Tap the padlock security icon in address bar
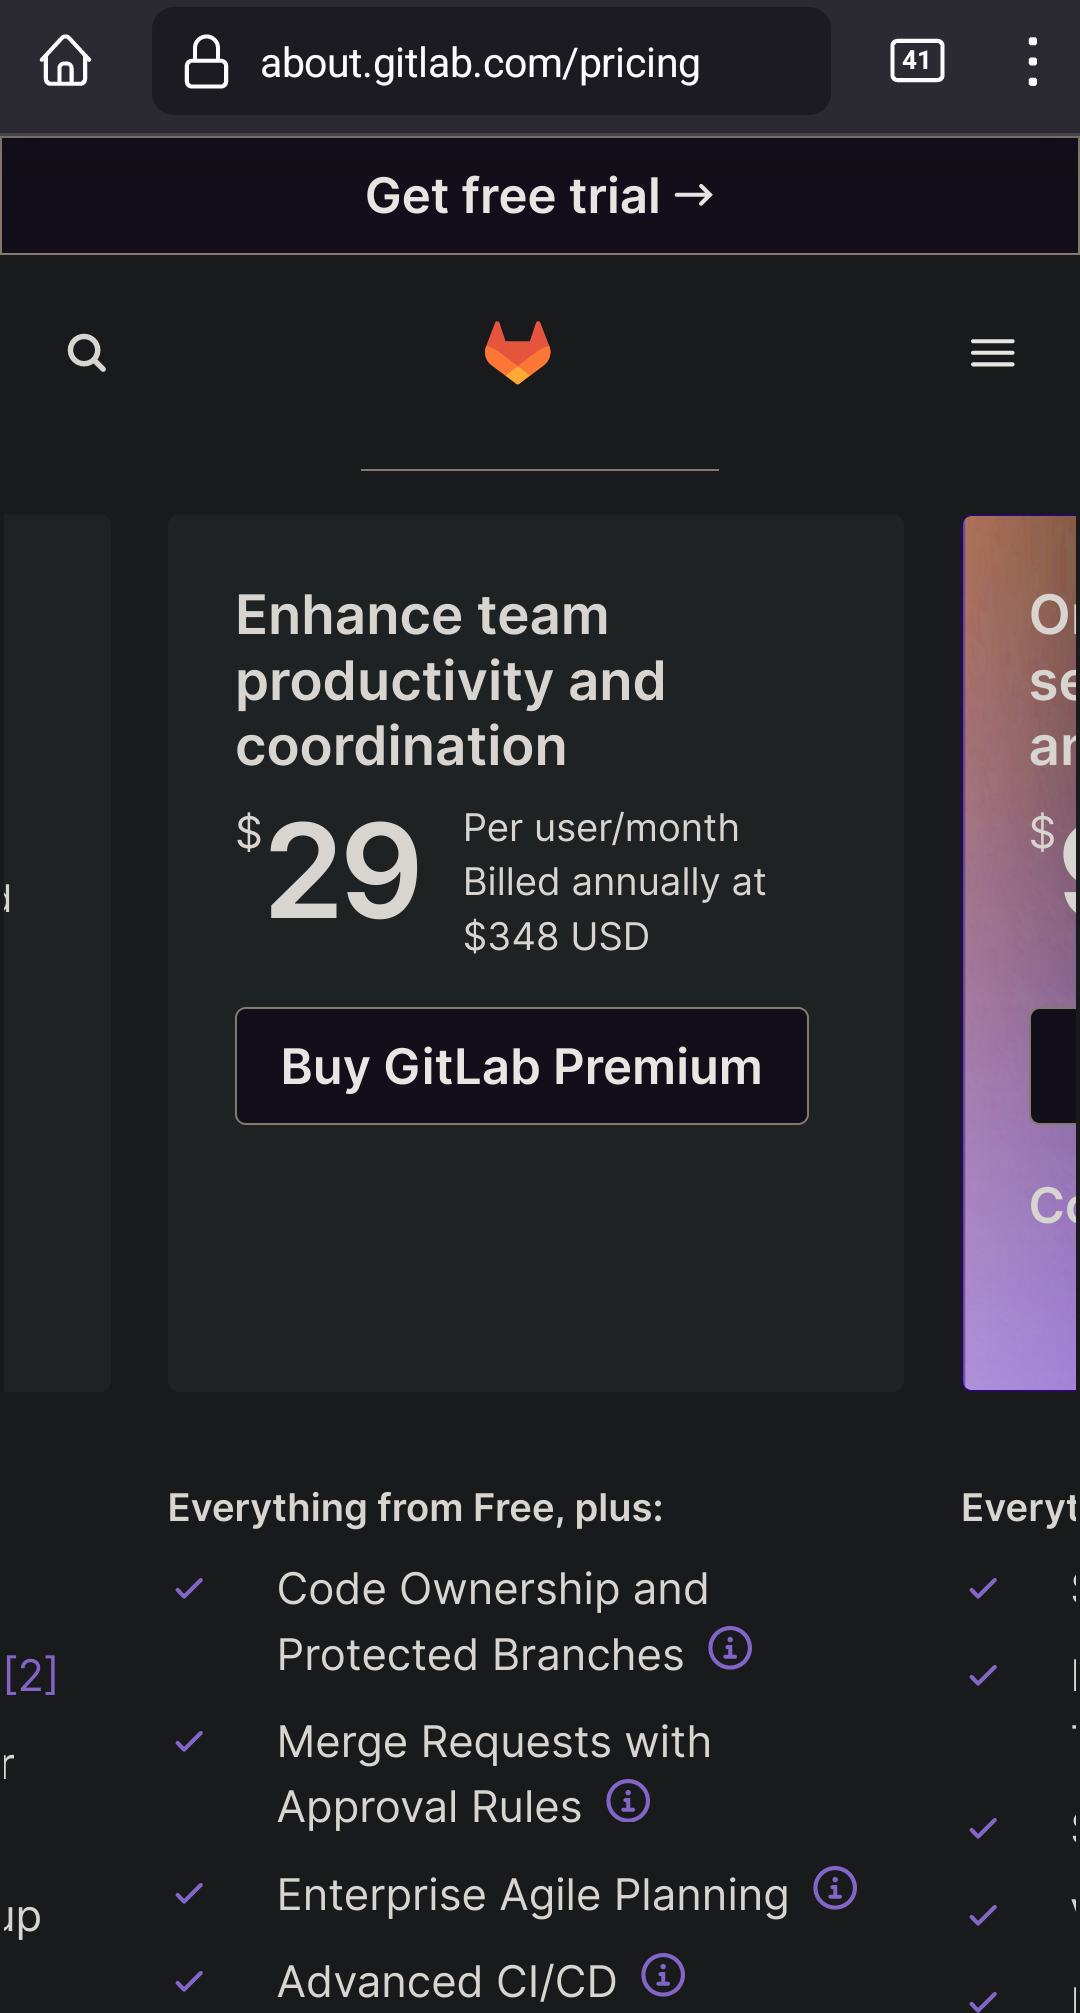This screenshot has height=2013, width=1080. pos(205,62)
